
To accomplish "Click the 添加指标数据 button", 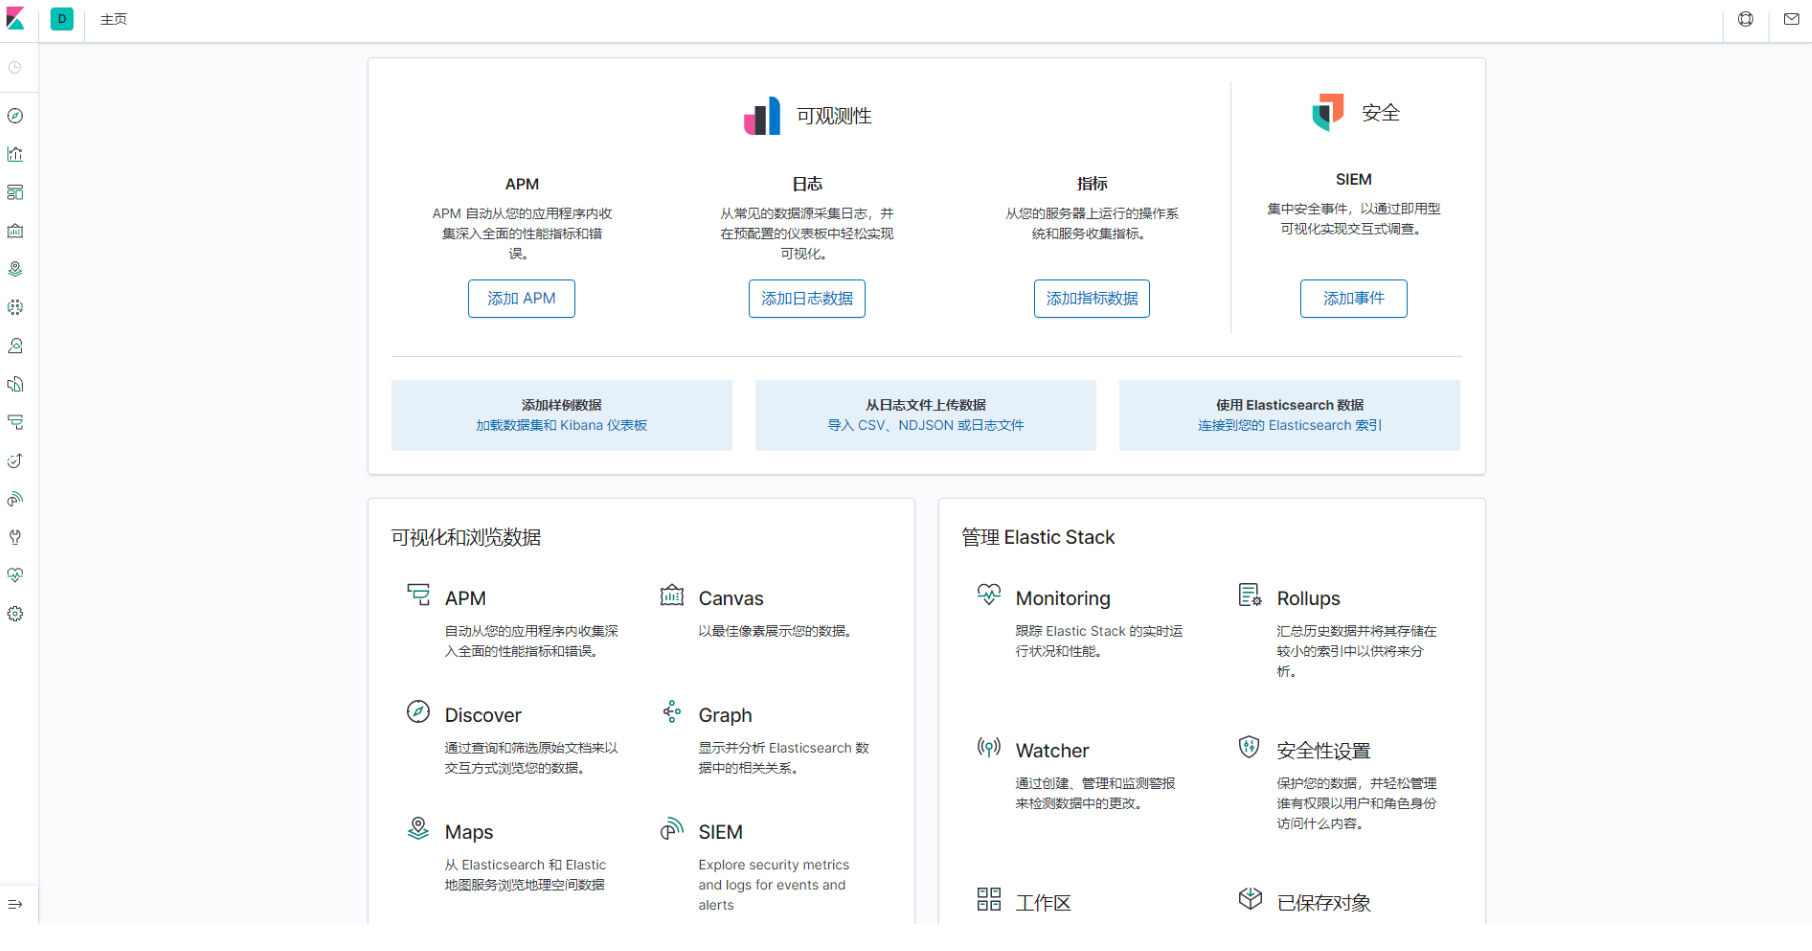I will (1092, 299).
